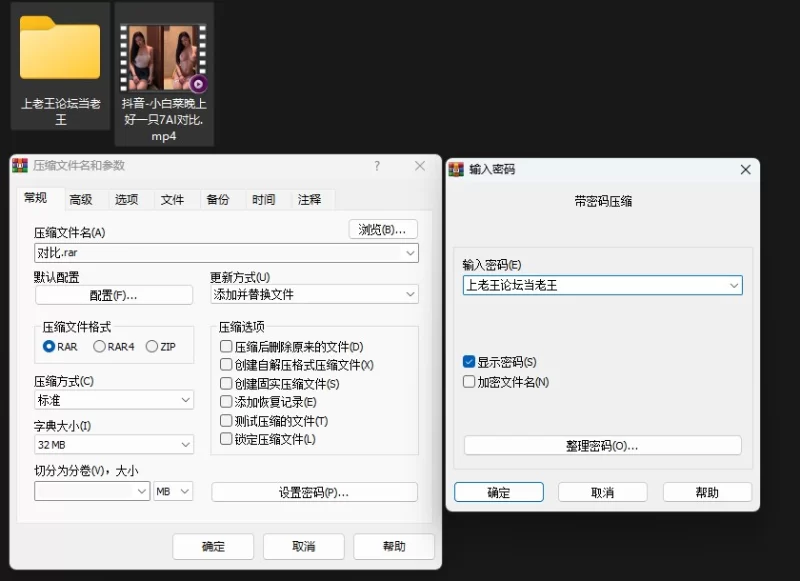Switch to the 高级 tab
Image resolution: width=800 pixels, height=581 pixels.
[x=81, y=200]
